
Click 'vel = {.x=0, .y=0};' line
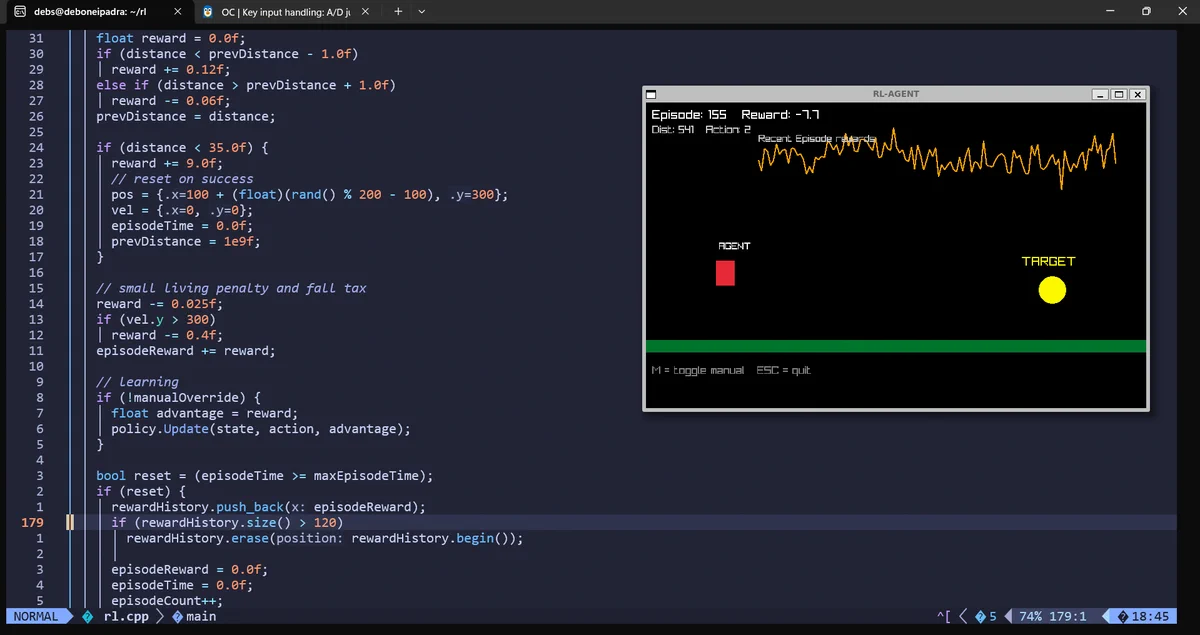[182, 210]
